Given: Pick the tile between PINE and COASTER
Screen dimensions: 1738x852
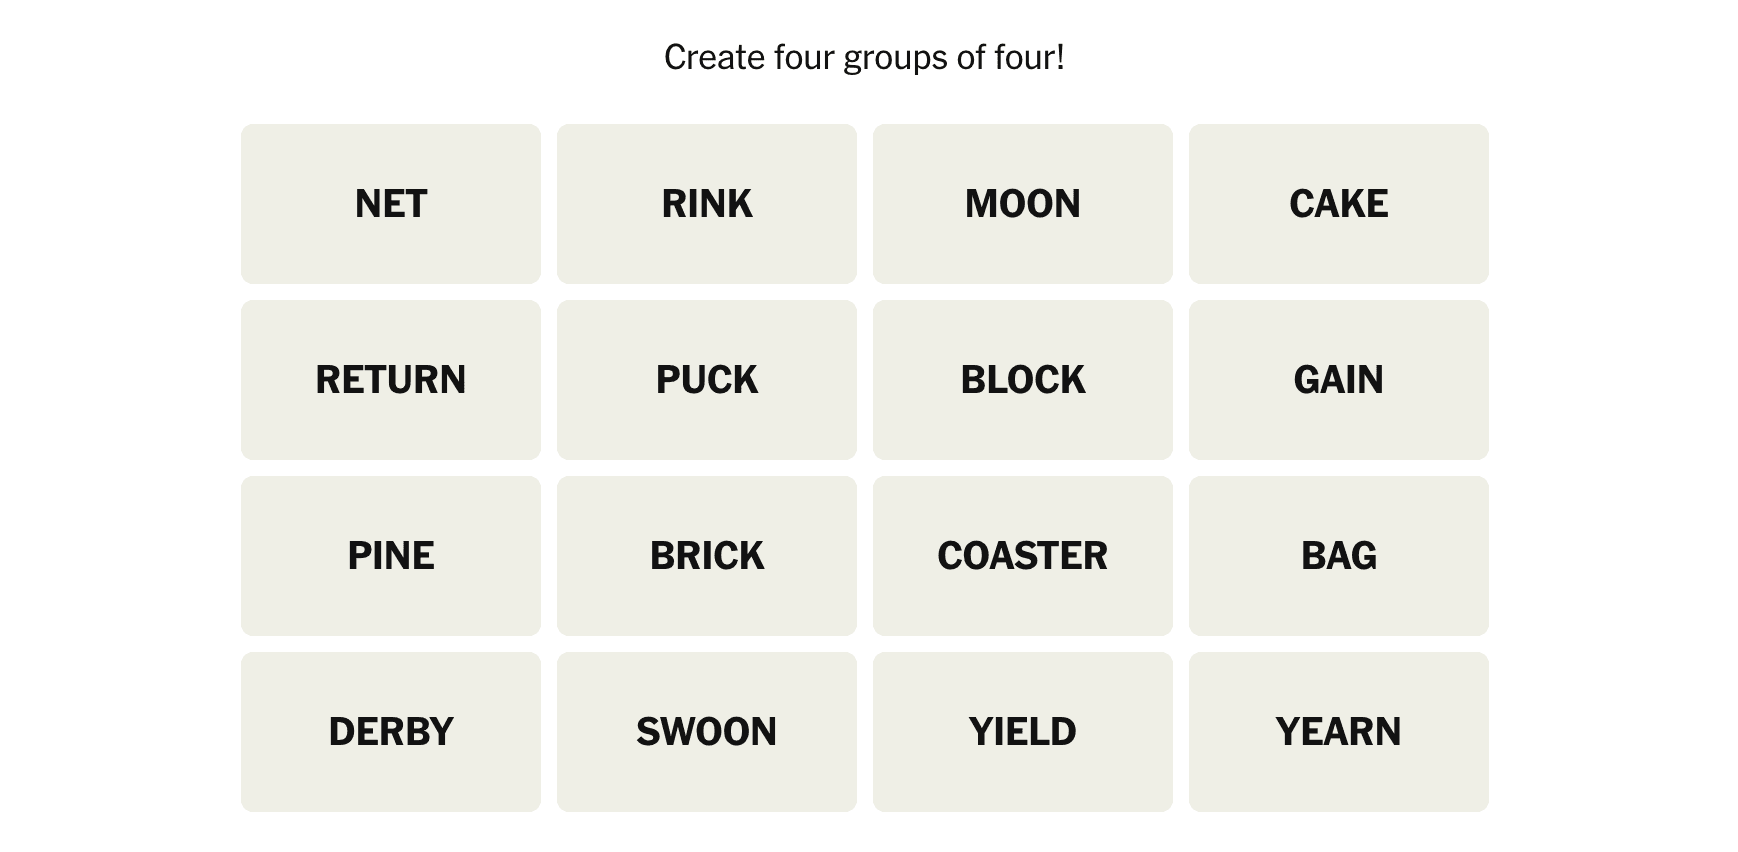Looking at the screenshot, I should coord(706,556).
